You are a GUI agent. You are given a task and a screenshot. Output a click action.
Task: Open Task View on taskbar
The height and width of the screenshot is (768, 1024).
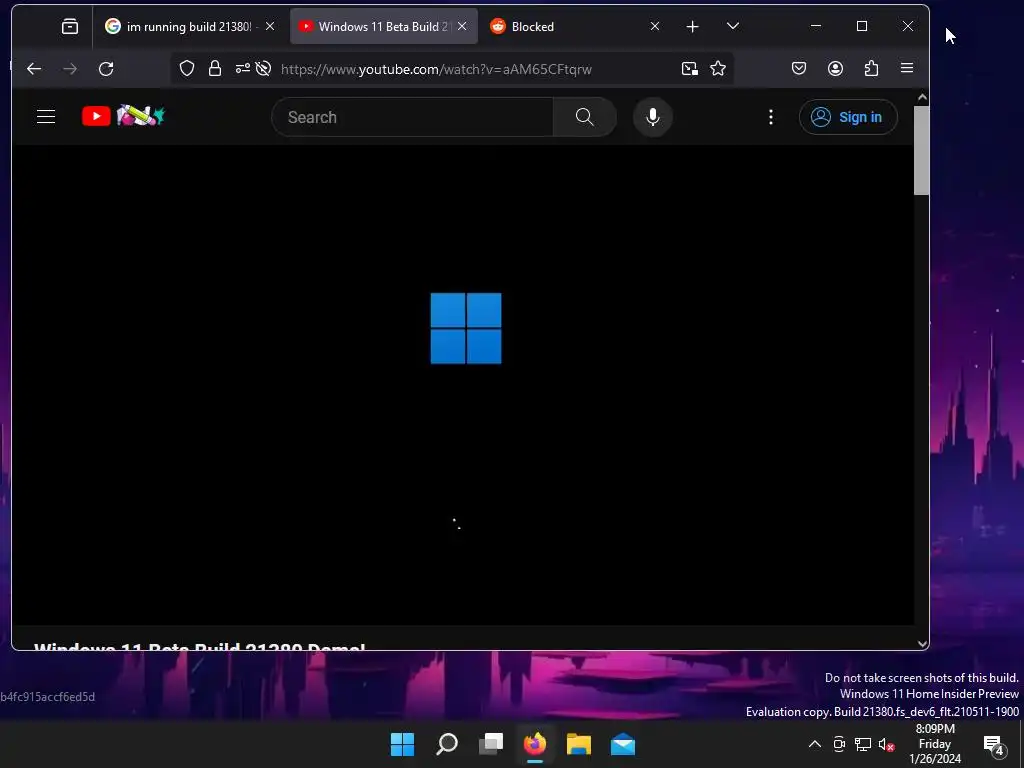[491, 744]
